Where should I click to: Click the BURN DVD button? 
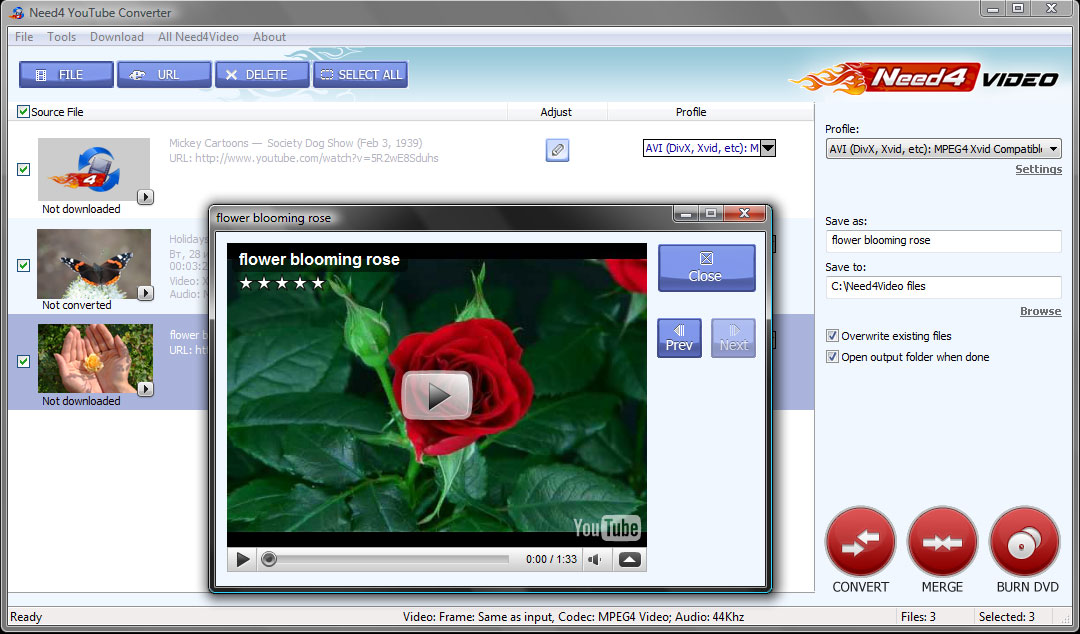[1024, 542]
